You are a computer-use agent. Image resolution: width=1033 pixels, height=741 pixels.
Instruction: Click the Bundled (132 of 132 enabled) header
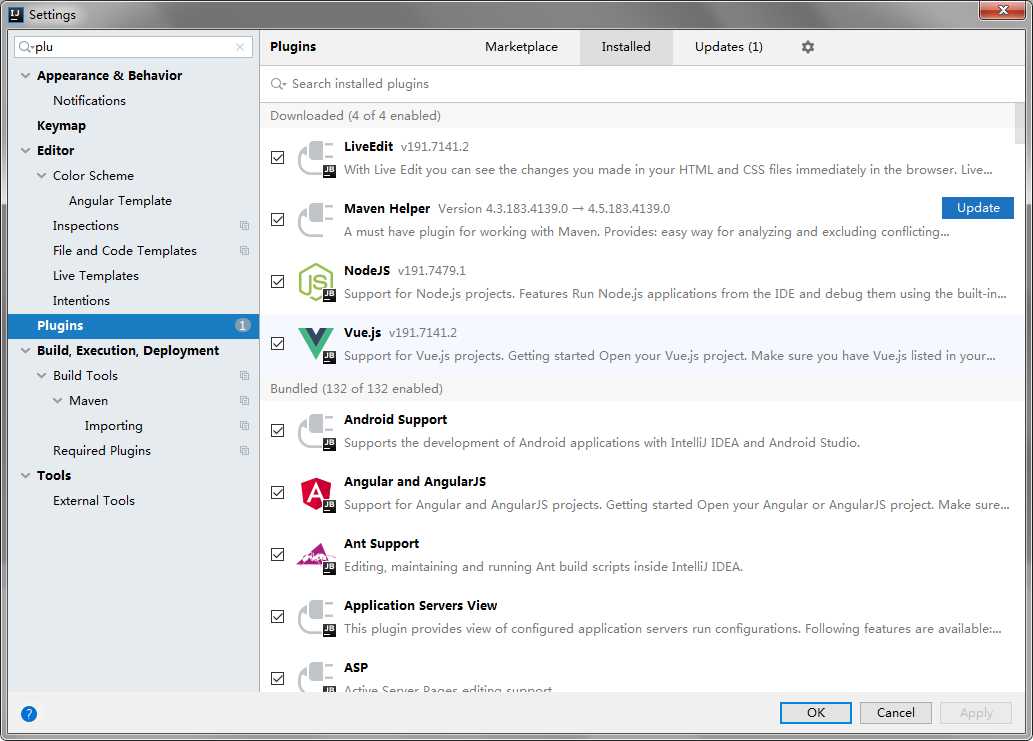356,389
